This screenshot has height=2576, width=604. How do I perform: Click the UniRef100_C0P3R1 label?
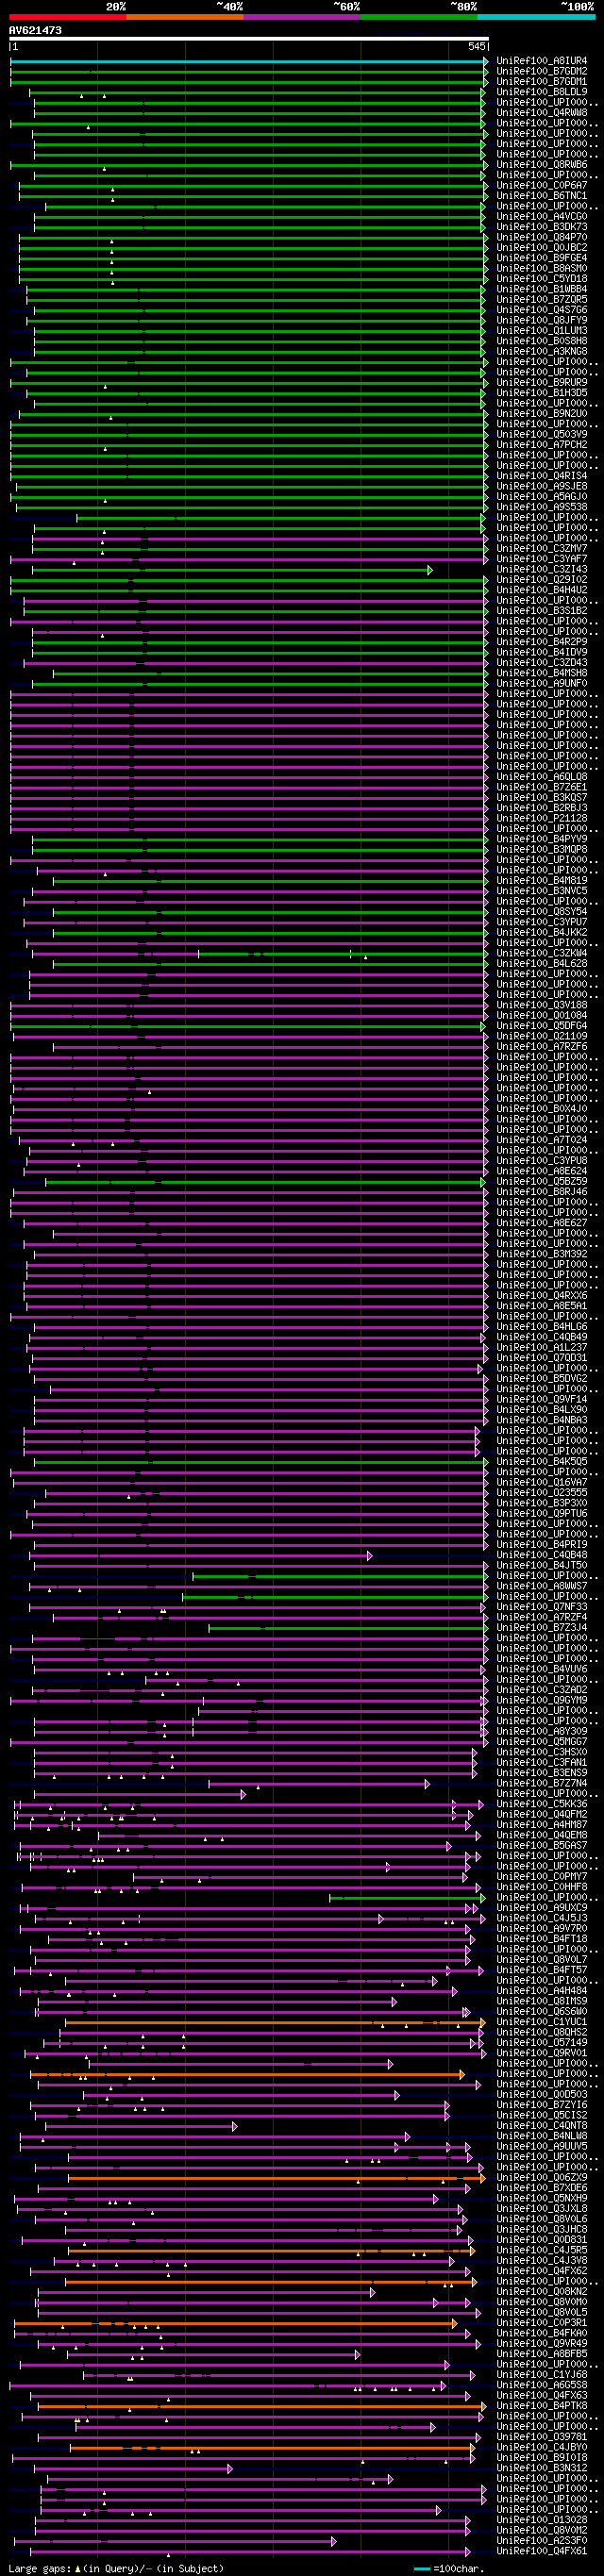(x=542, y=2323)
